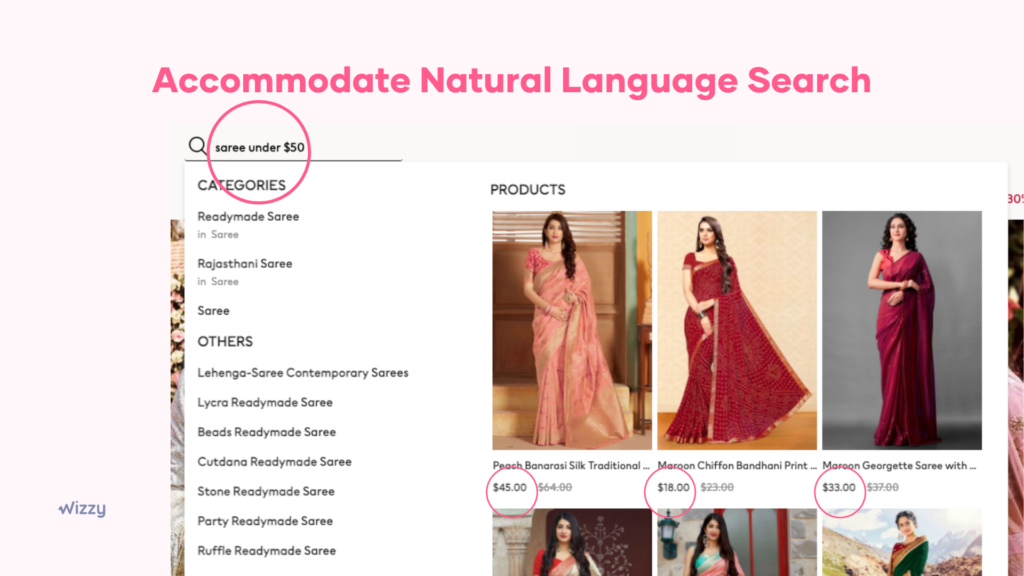Image resolution: width=1024 pixels, height=576 pixels.
Task: Open the Maroon Chiffon Bandhani saree image
Action: (737, 330)
